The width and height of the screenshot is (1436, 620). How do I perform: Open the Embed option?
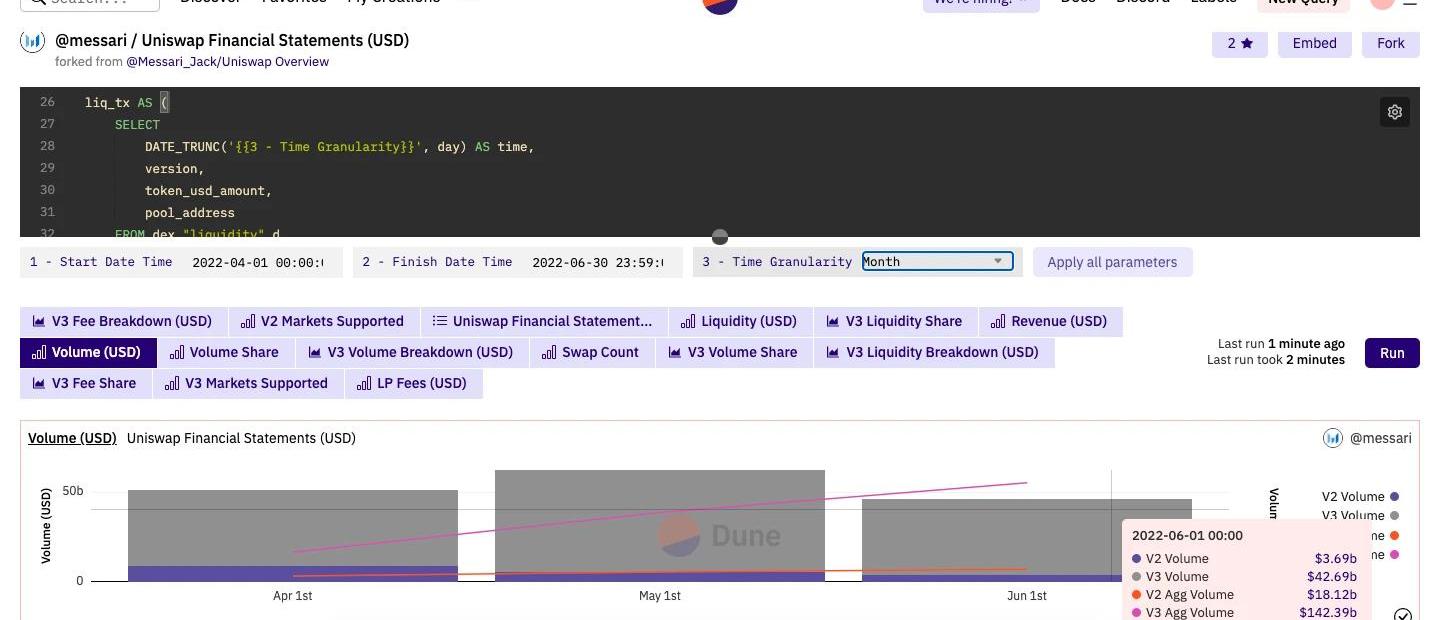1315,43
